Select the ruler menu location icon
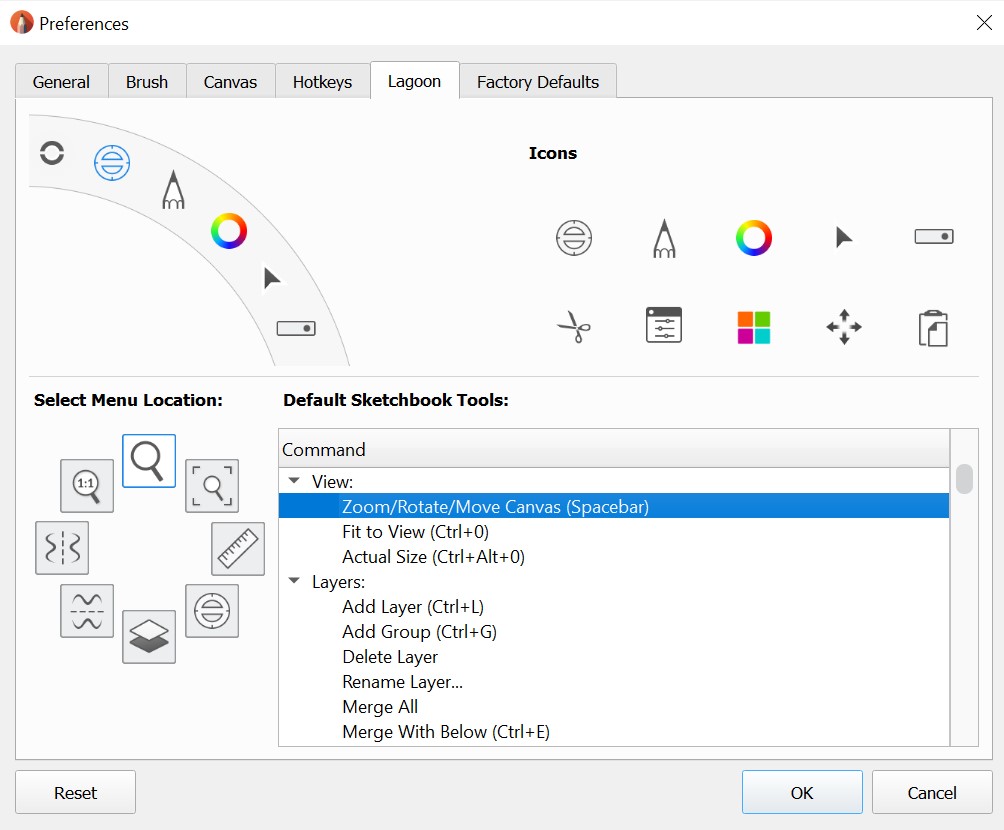1004x830 pixels. (238, 549)
